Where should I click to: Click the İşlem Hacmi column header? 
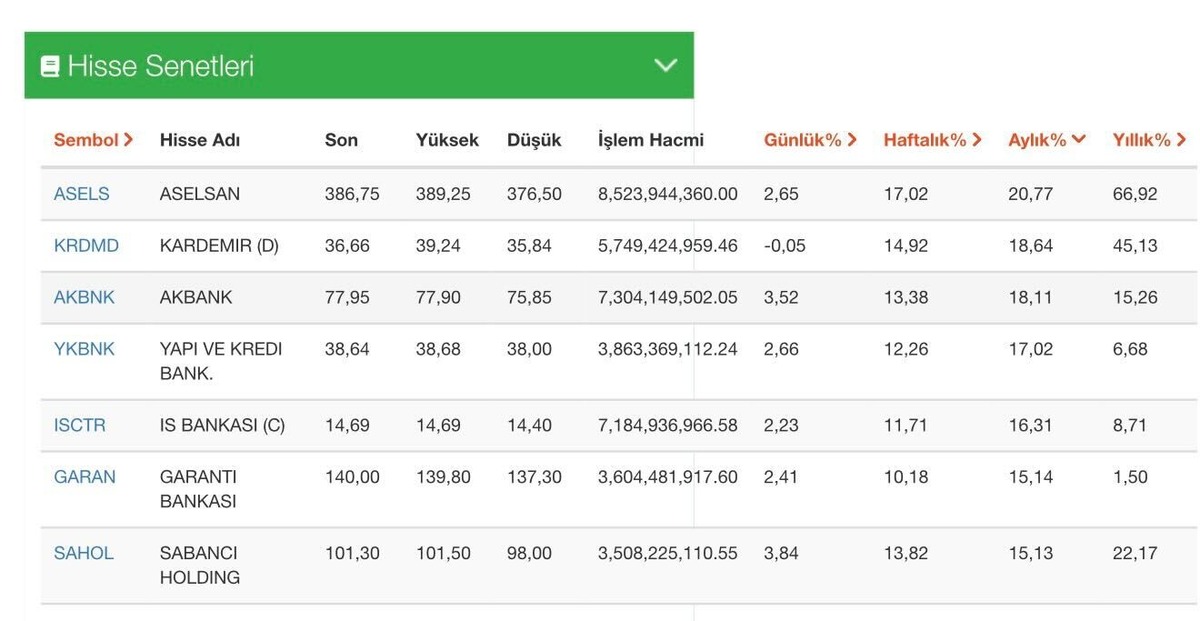coord(650,140)
